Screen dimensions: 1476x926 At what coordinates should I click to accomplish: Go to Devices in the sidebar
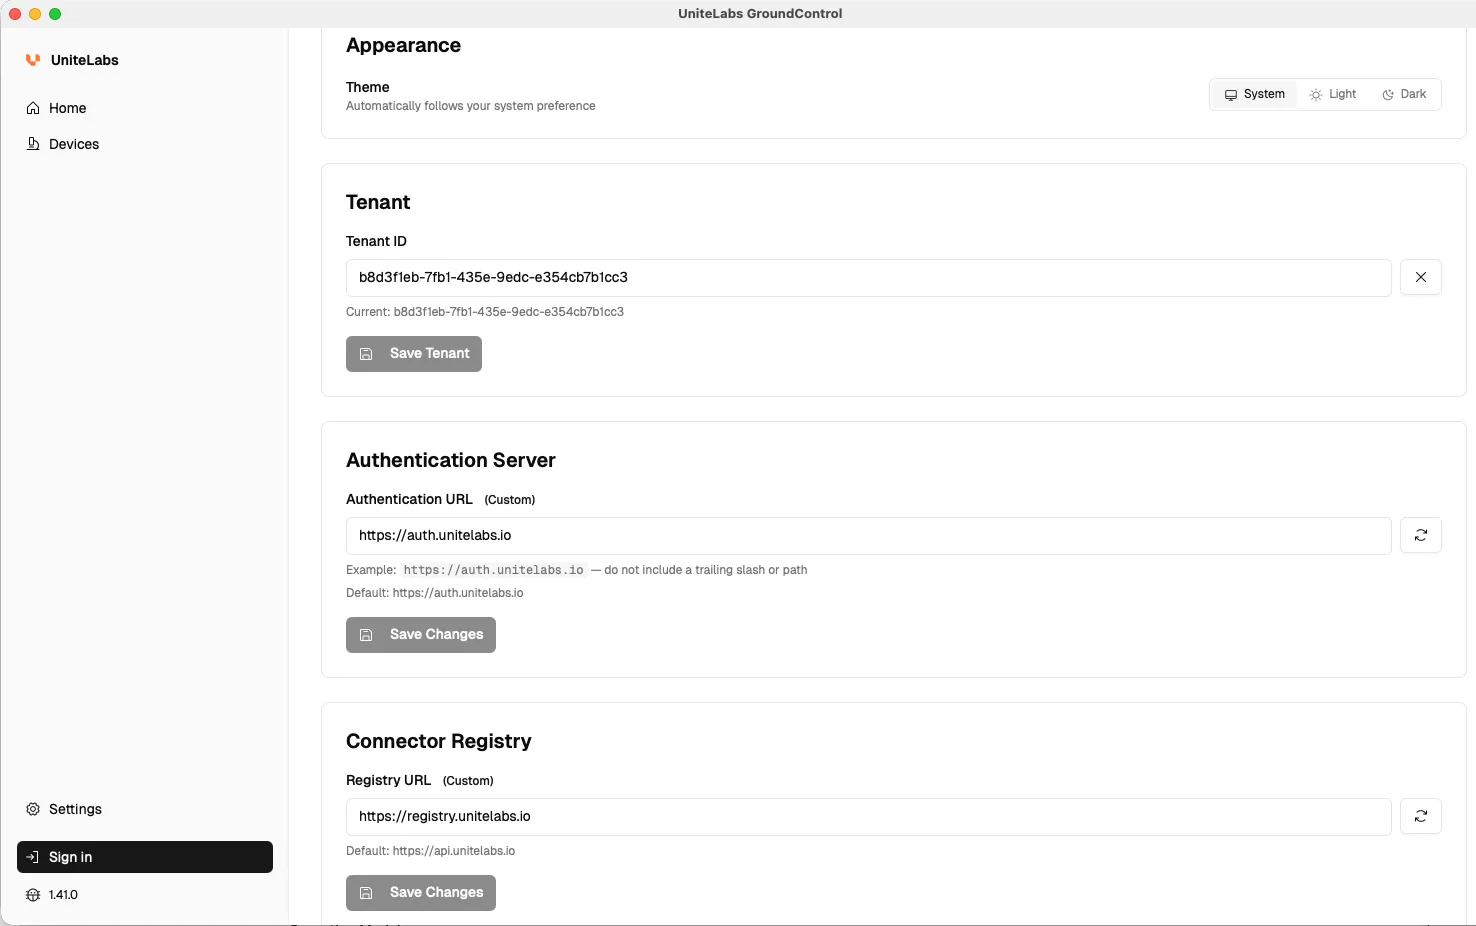(x=145, y=144)
